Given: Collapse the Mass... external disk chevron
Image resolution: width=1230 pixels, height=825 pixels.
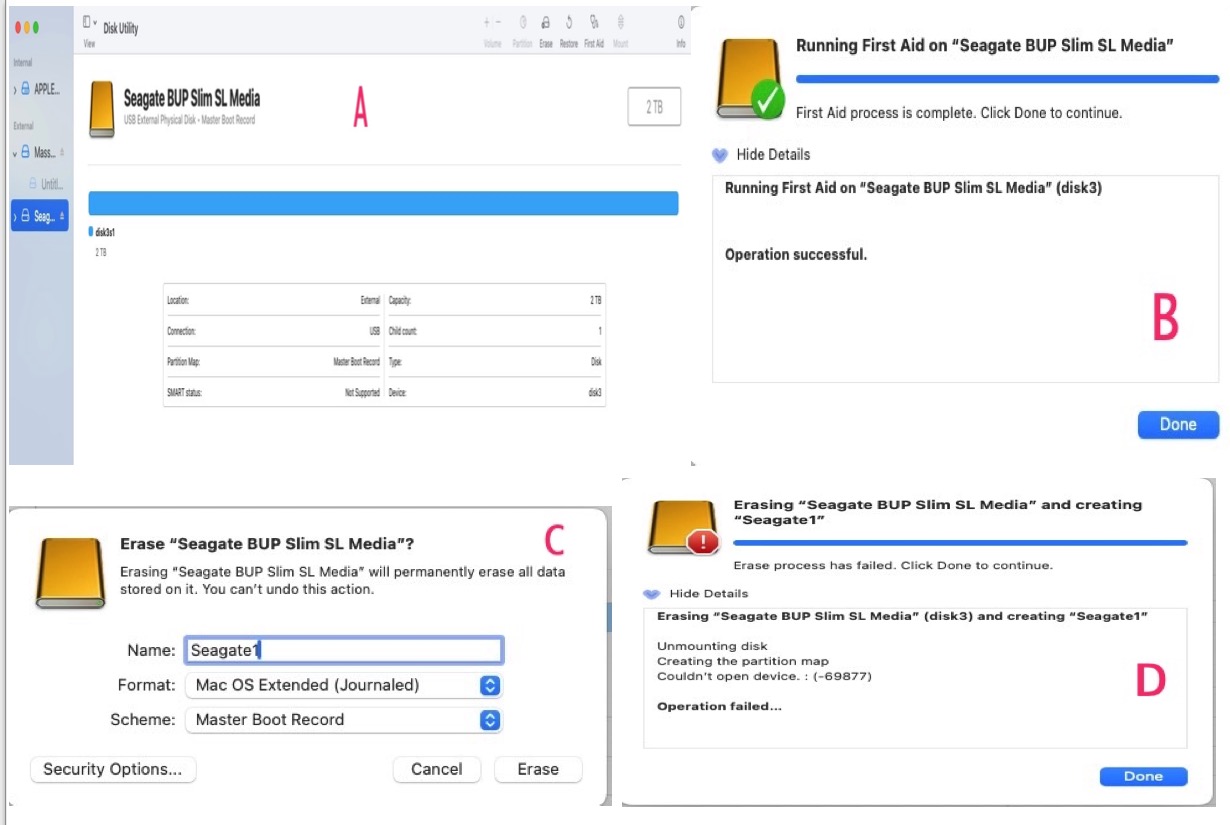Looking at the screenshot, I should point(15,153).
